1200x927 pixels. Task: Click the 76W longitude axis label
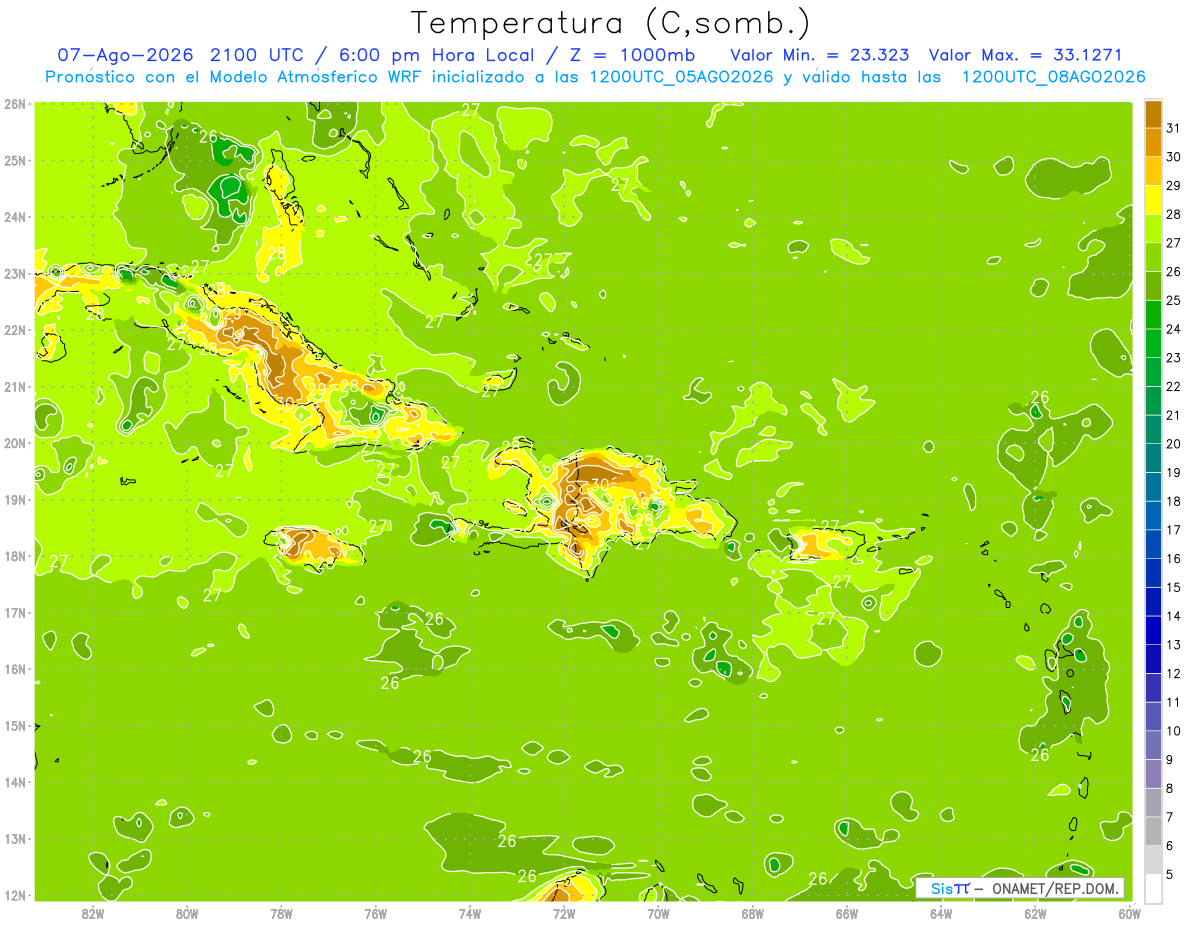tap(375, 913)
